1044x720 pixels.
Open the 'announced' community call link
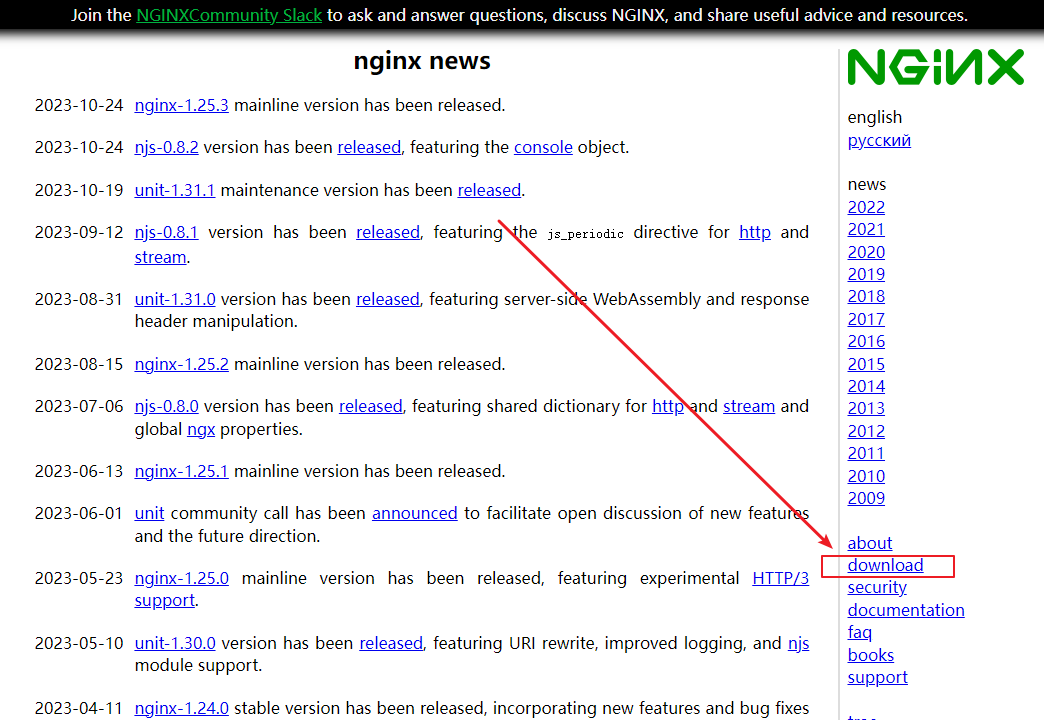pyautogui.click(x=415, y=514)
